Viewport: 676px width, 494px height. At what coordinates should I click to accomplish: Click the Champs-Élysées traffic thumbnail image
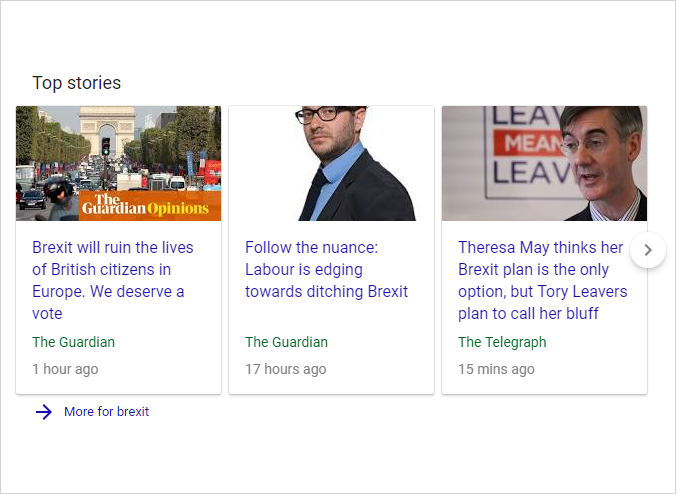[x=119, y=163]
